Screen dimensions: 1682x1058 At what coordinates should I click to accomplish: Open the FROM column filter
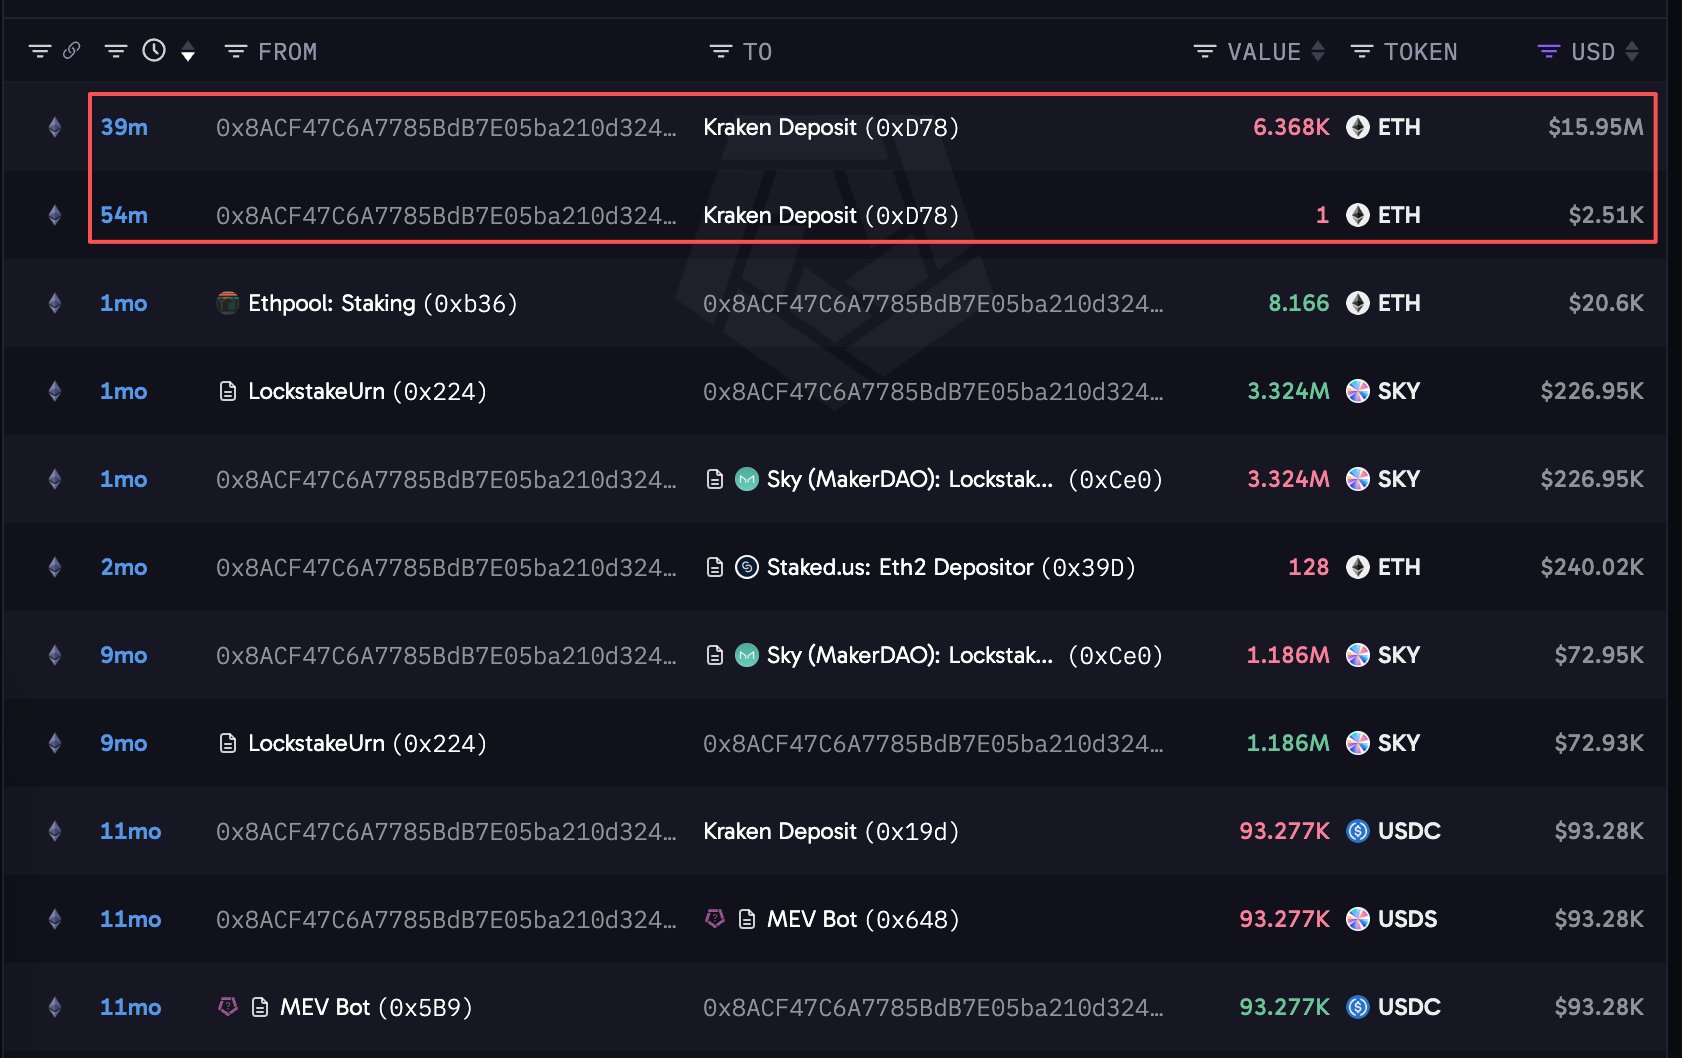tap(236, 51)
